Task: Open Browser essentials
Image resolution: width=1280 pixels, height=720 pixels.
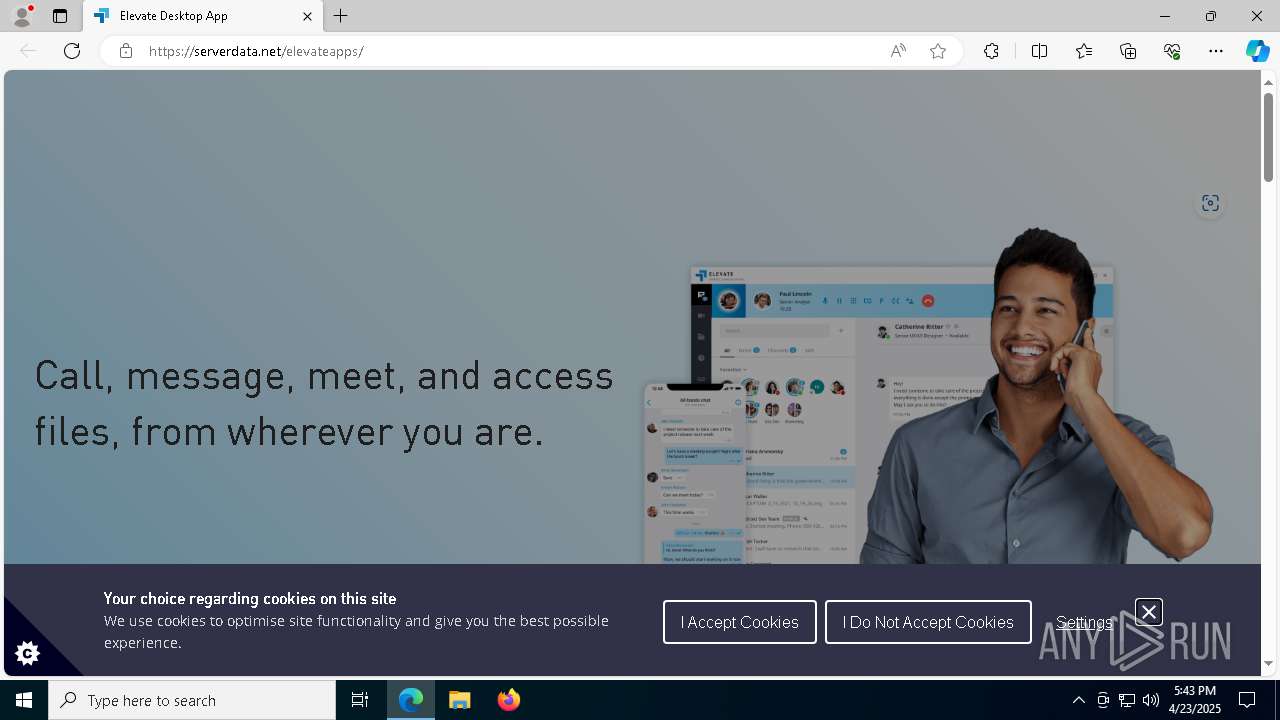Action: (1172, 51)
